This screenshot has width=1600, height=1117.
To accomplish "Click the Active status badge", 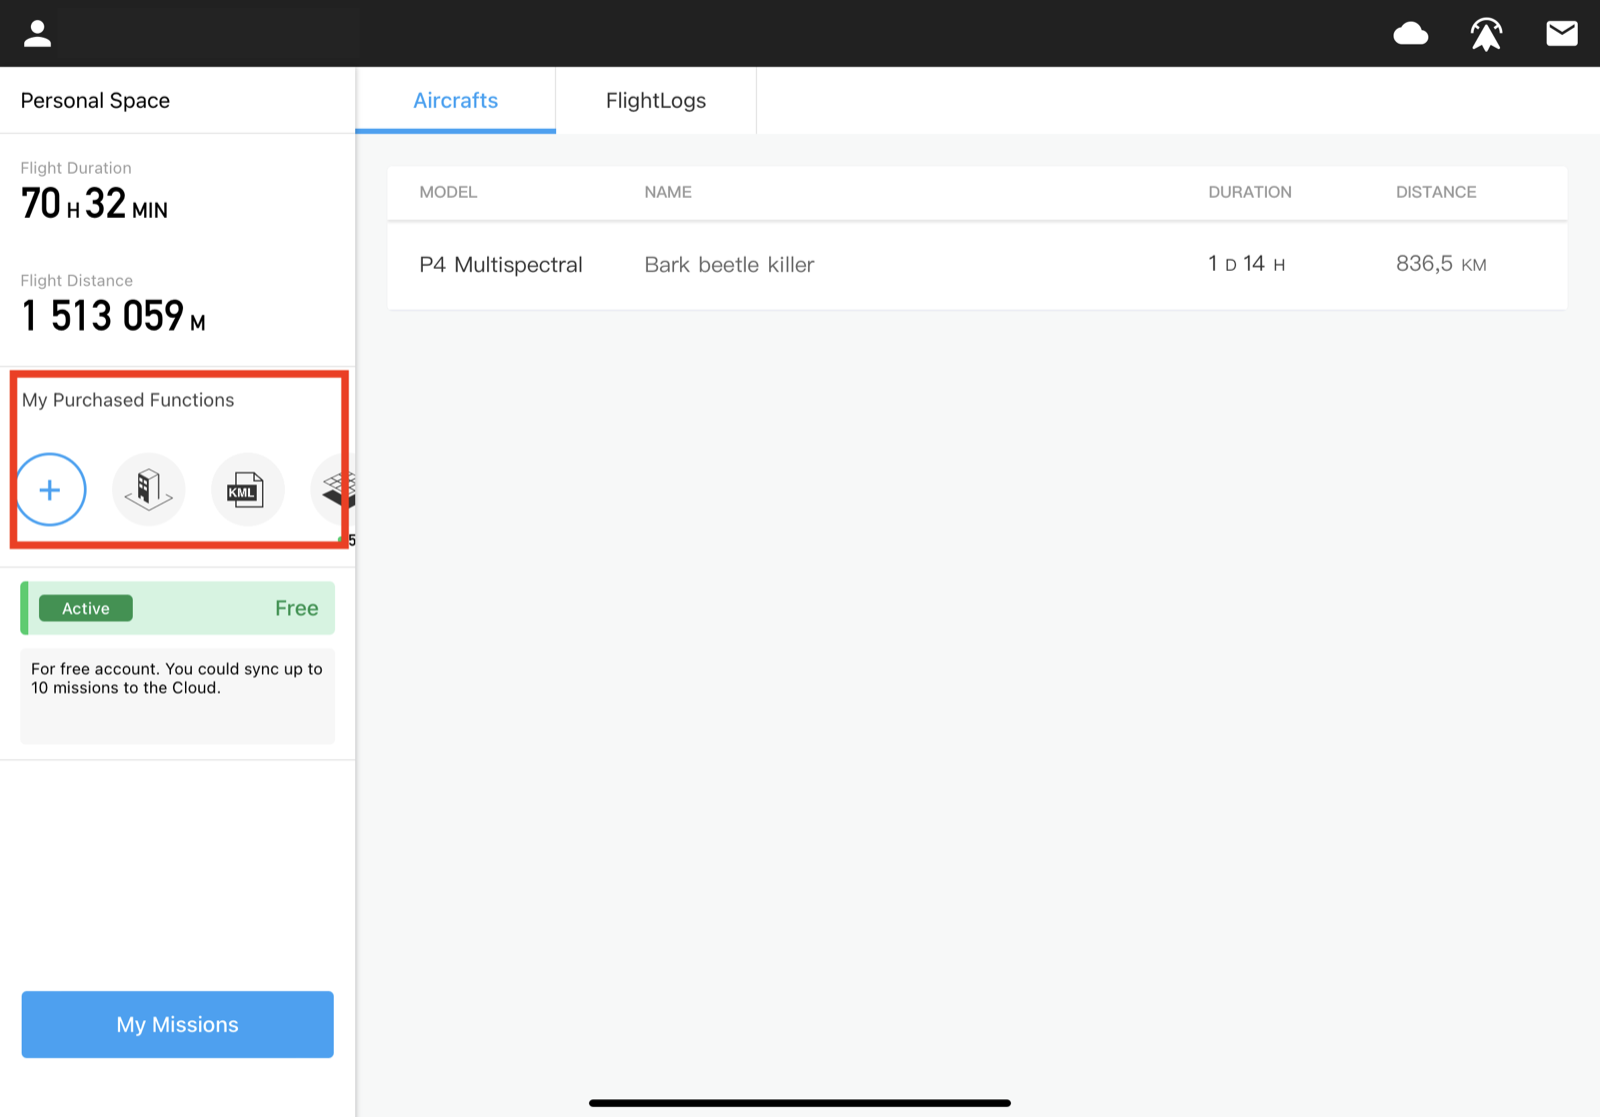I will click(86, 608).
